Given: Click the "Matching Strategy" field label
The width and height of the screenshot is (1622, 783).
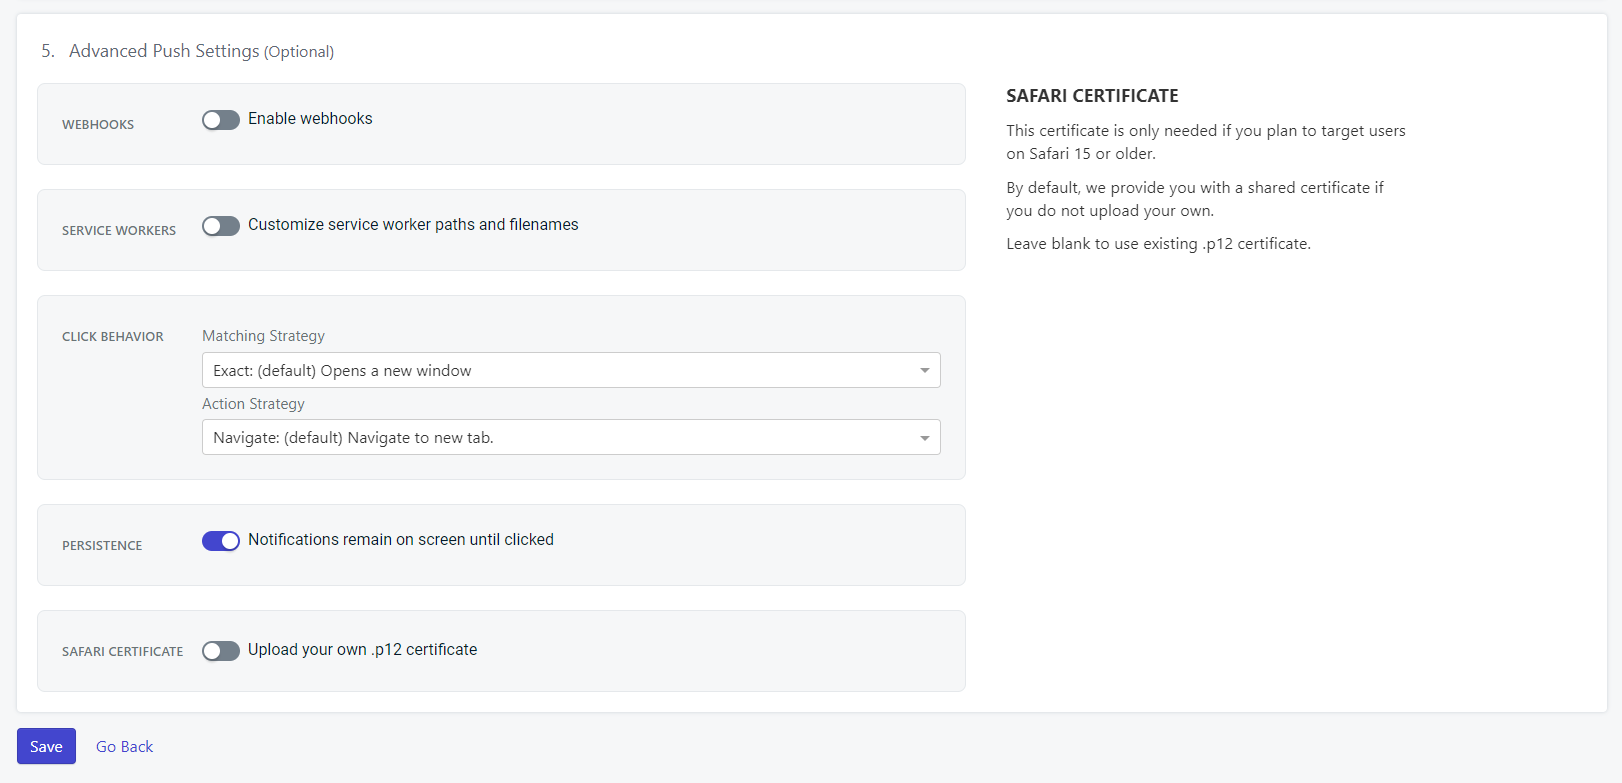Looking at the screenshot, I should 263,336.
